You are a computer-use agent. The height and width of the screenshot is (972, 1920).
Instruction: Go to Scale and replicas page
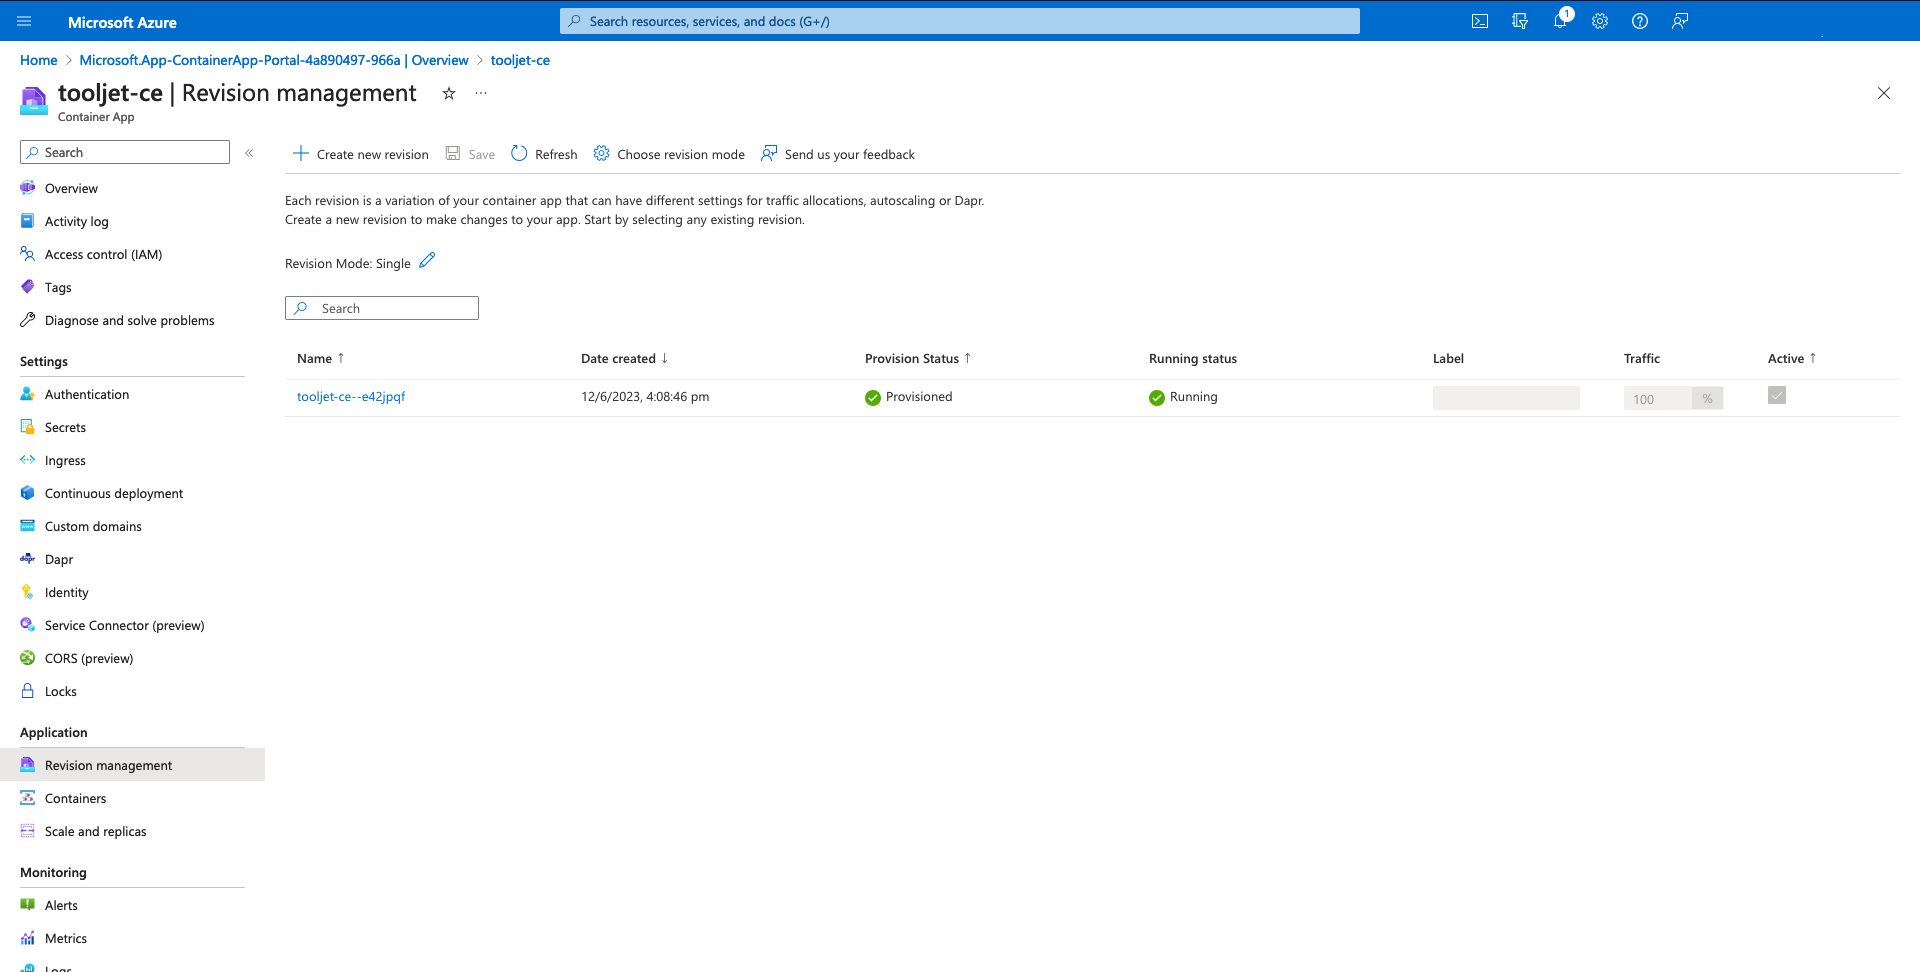coord(95,831)
